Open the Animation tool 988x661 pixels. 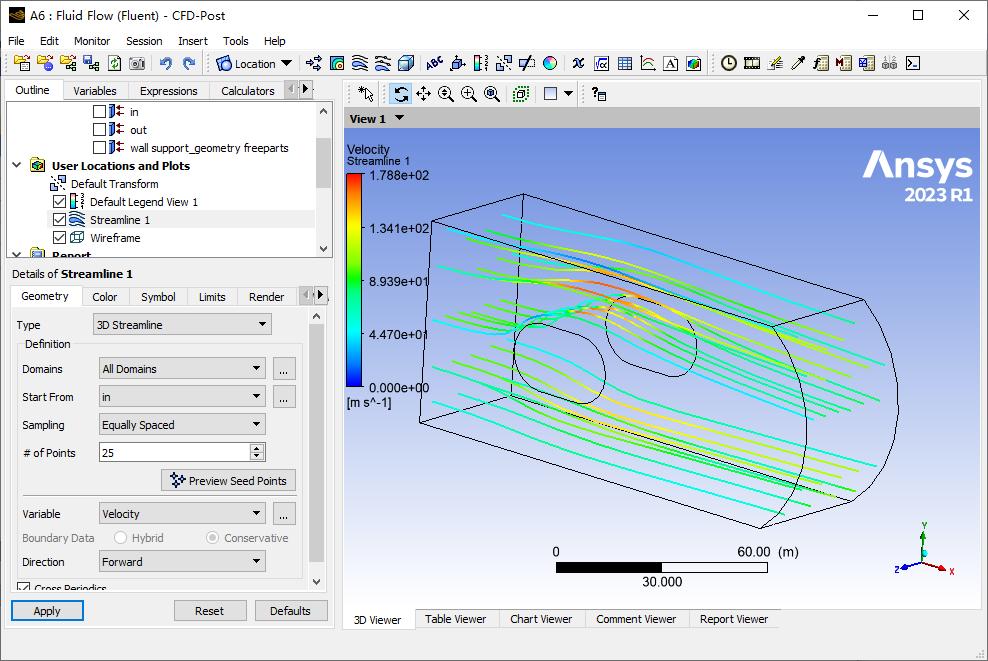coord(751,63)
